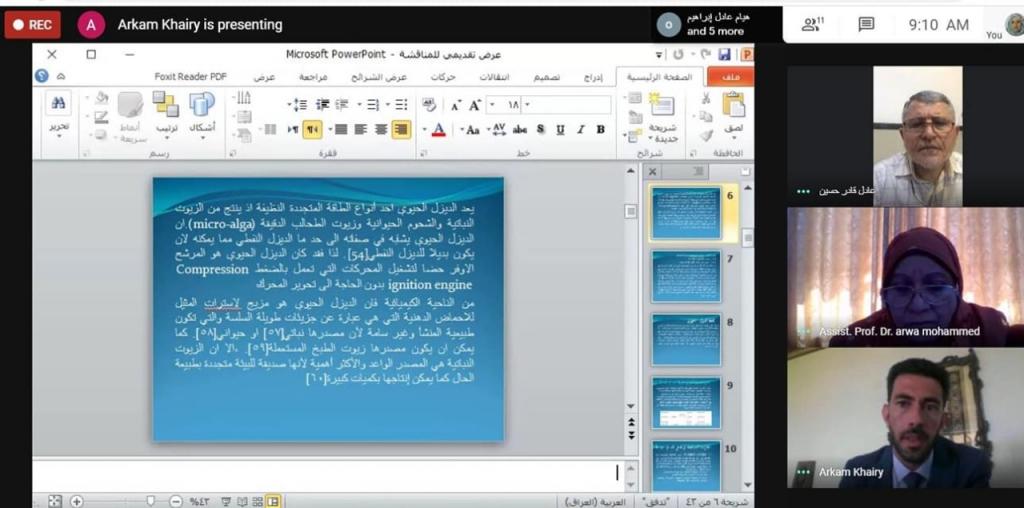Adjust the status bar zoom slider
The height and width of the screenshot is (508, 1024).
[x=151, y=501]
